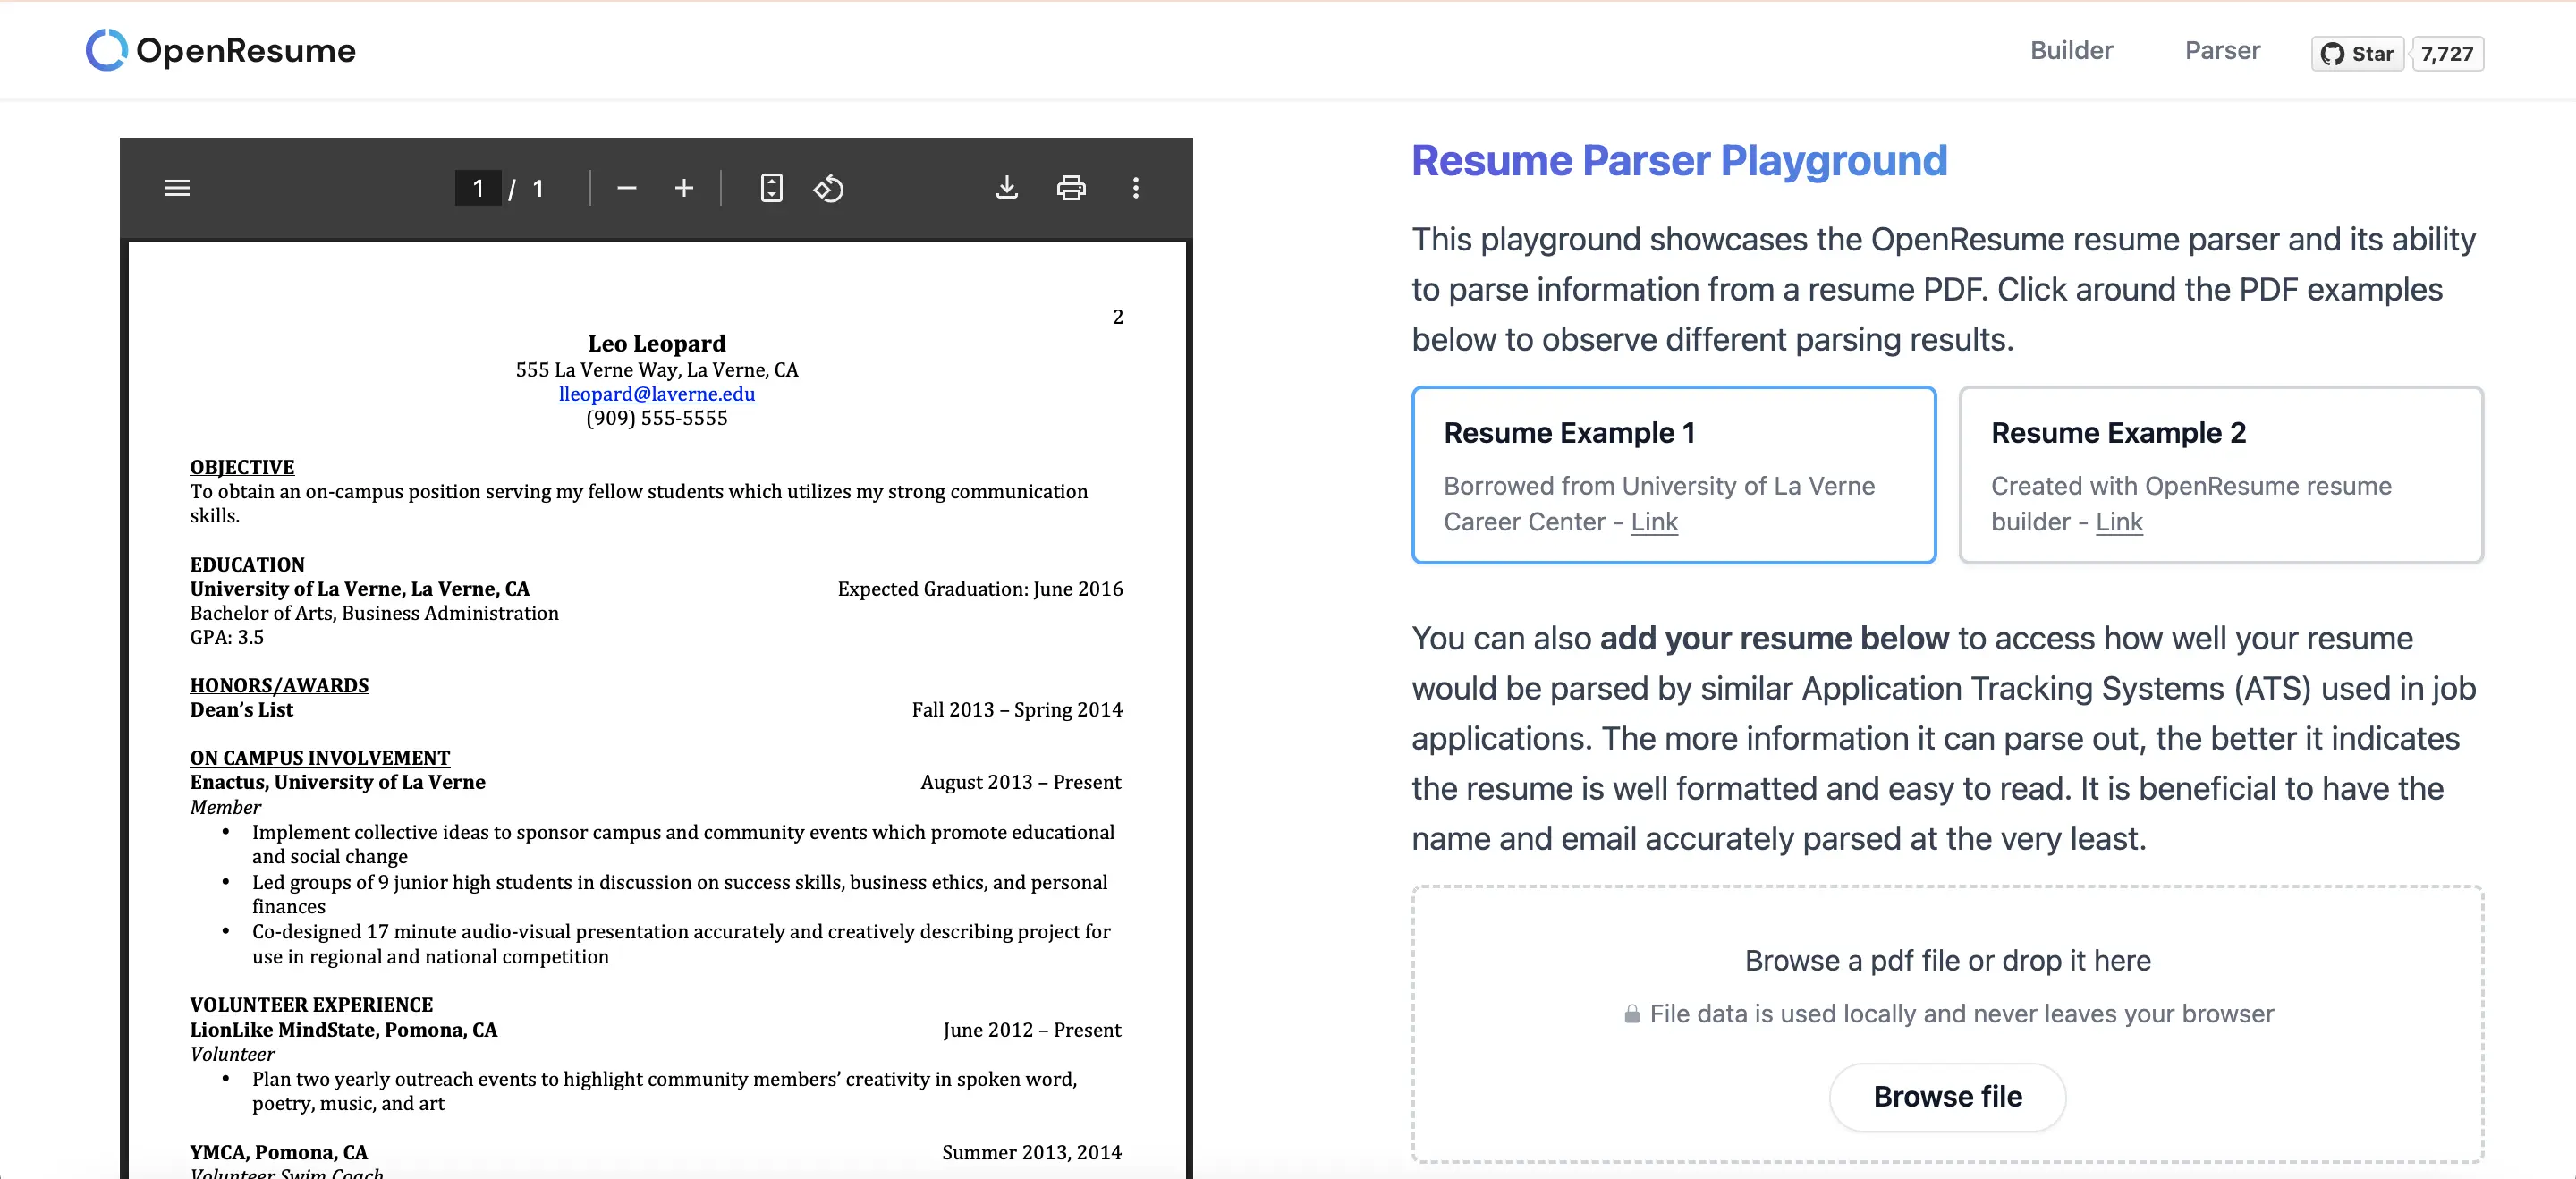The height and width of the screenshot is (1179, 2576).
Task: Open the PDF viewer more actions menu
Action: [1136, 188]
